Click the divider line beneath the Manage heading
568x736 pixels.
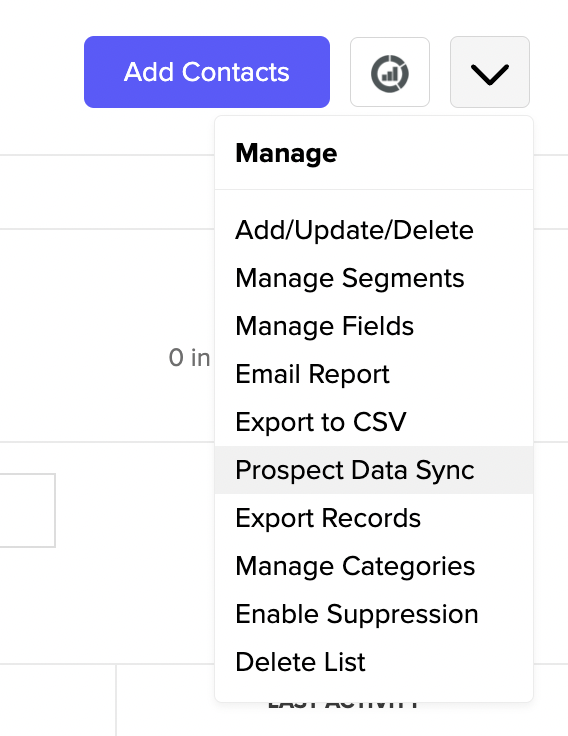coord(374,190)
